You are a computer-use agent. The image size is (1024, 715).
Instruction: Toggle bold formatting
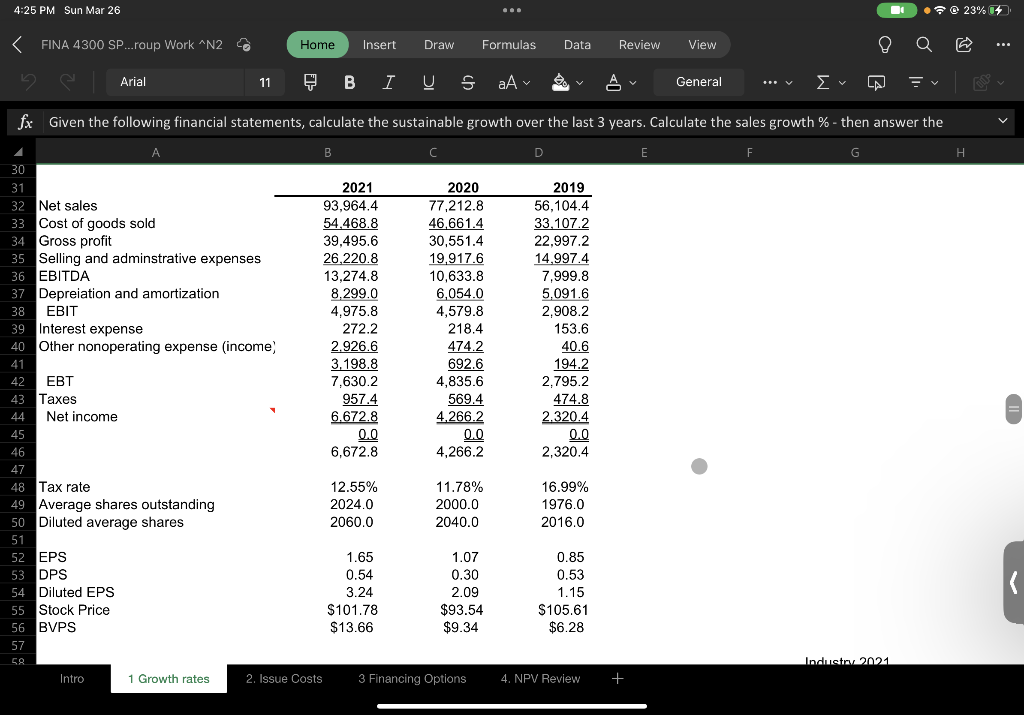349,82
